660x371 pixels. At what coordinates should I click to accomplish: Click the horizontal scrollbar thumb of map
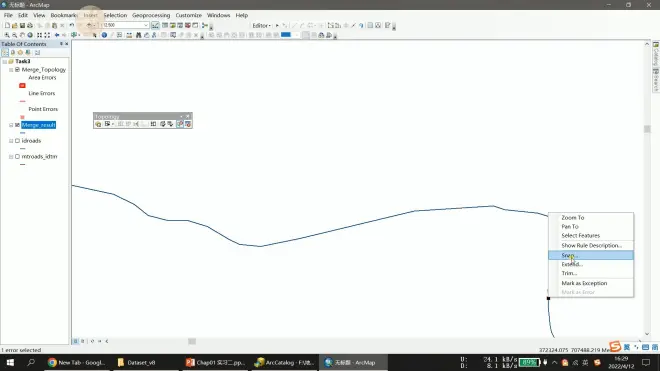tap(192, 342)
